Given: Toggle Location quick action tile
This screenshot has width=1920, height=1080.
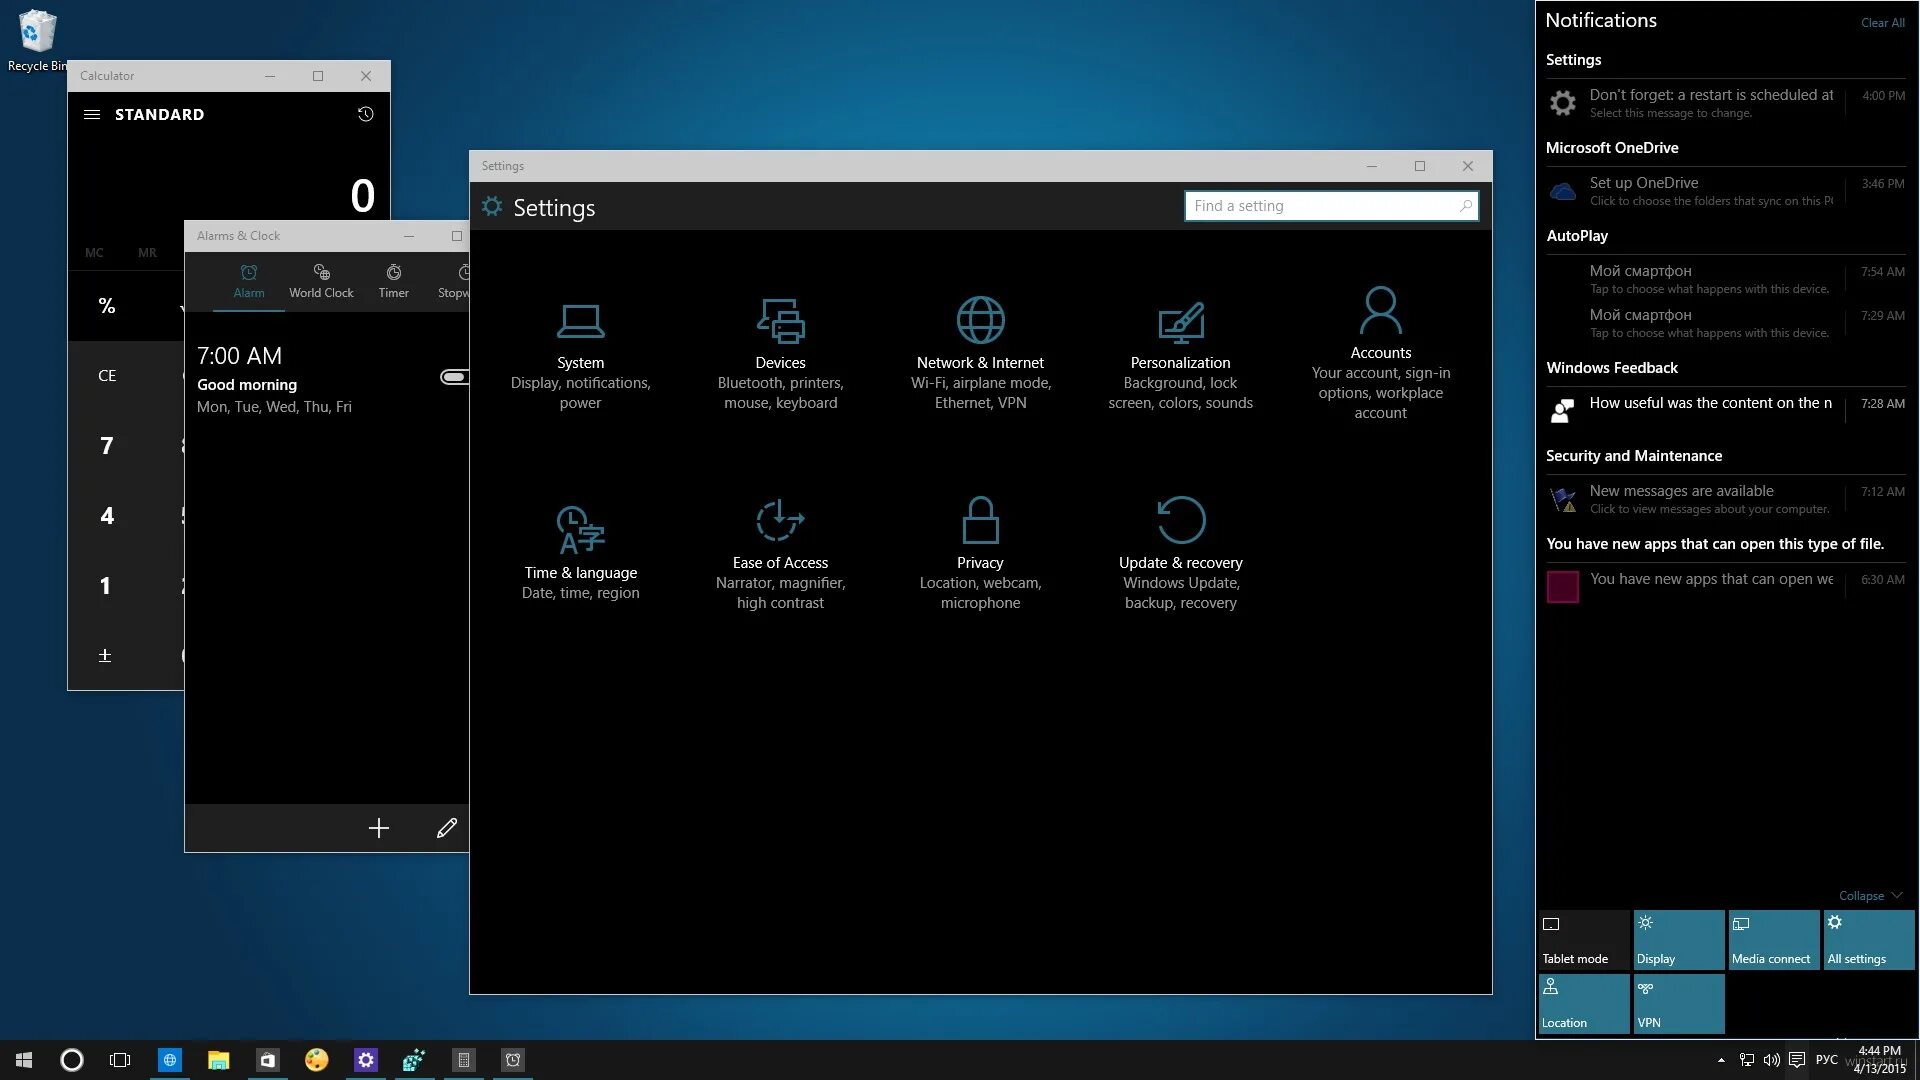Looking at the screenshot, I should point(1584,1004).
